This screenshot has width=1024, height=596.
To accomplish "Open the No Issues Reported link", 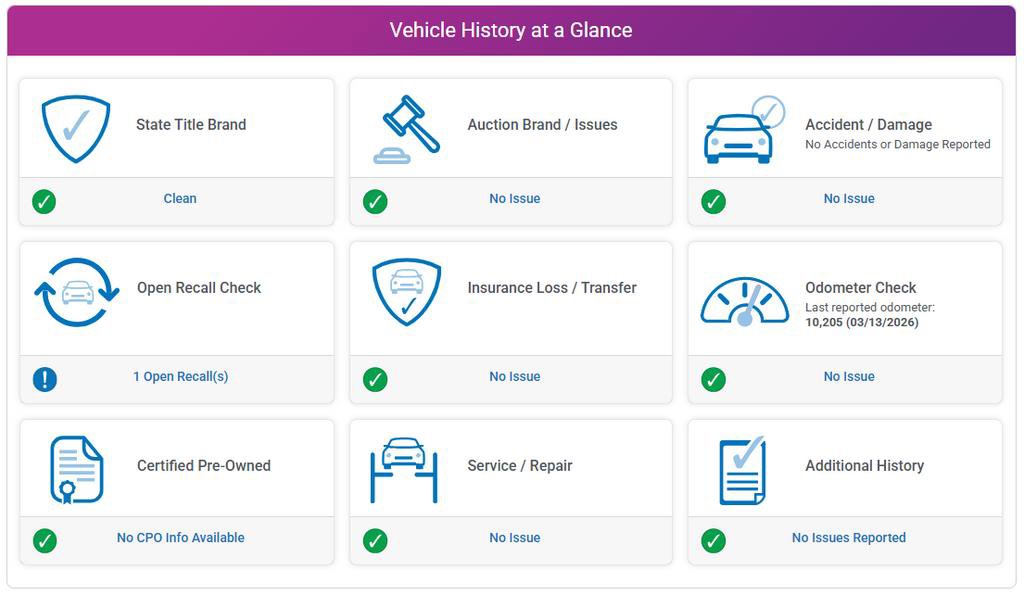I will (849, 538).
